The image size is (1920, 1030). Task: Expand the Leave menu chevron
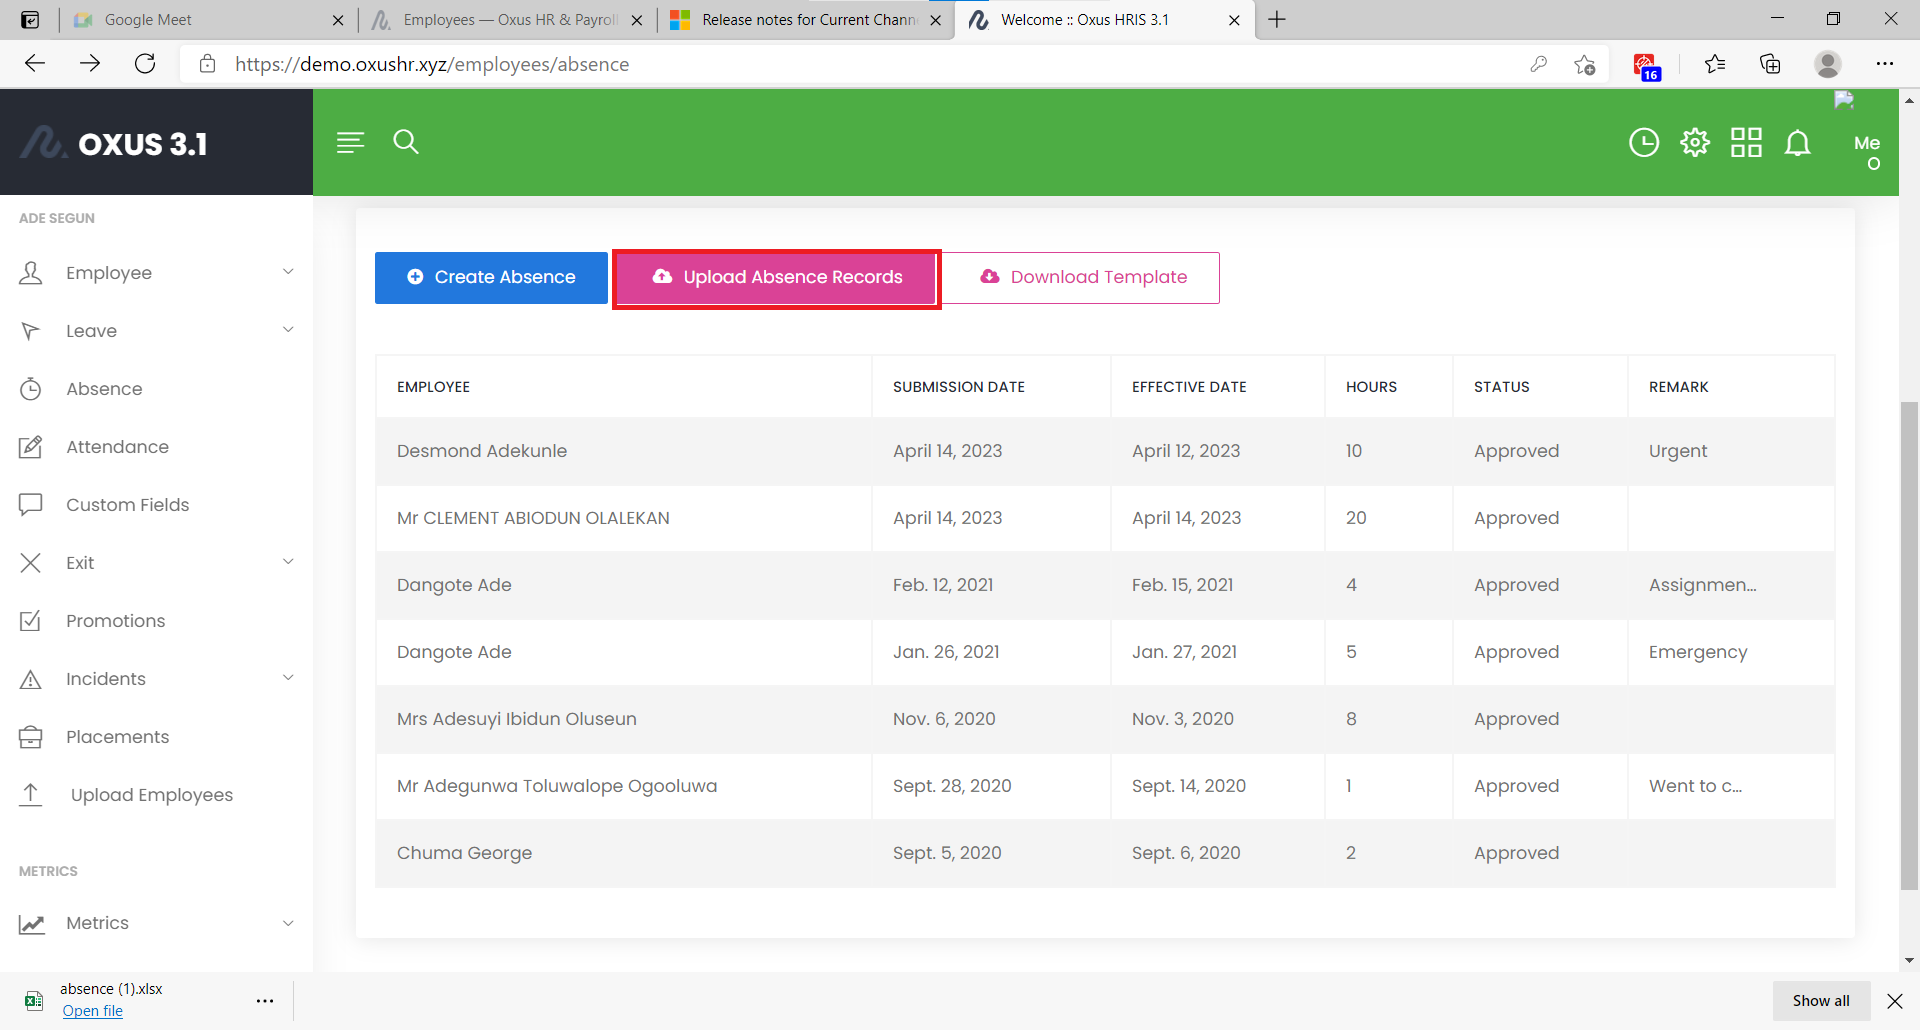point(288,330)
